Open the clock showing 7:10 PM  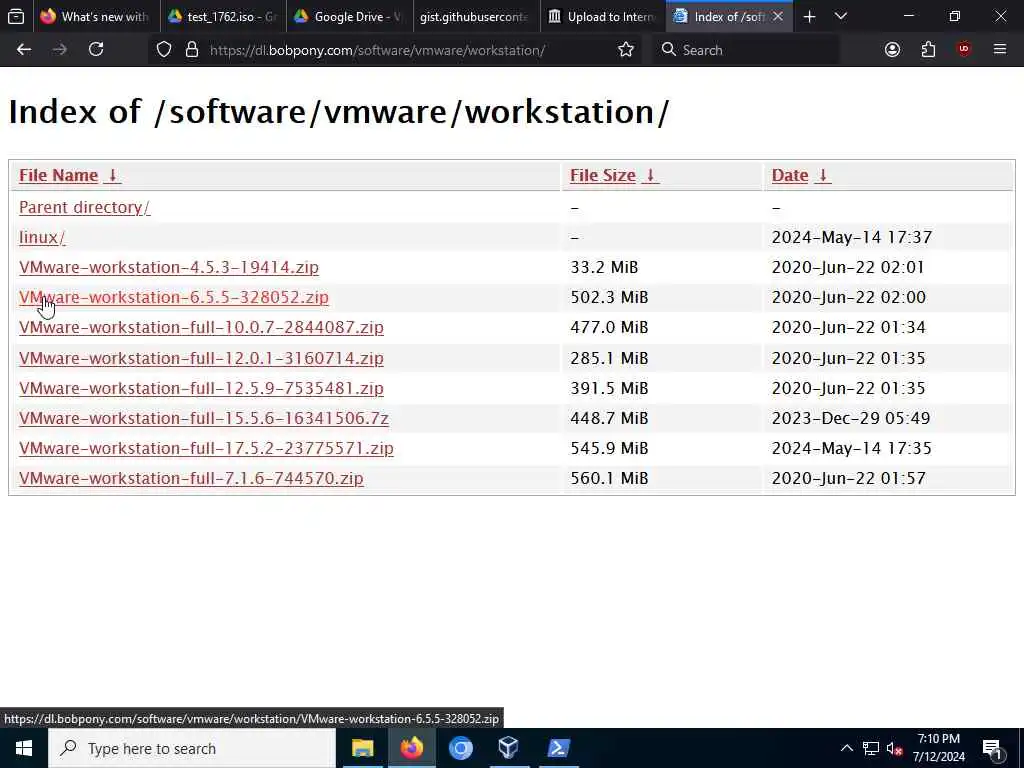point(938,748)
